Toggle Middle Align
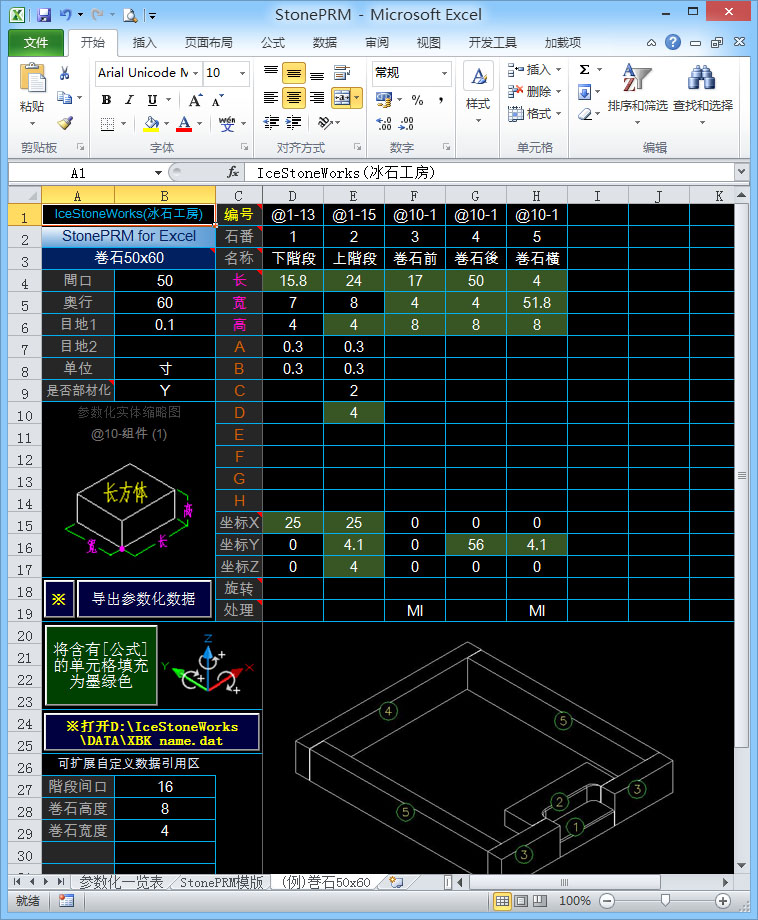 (x=293, y=73)
